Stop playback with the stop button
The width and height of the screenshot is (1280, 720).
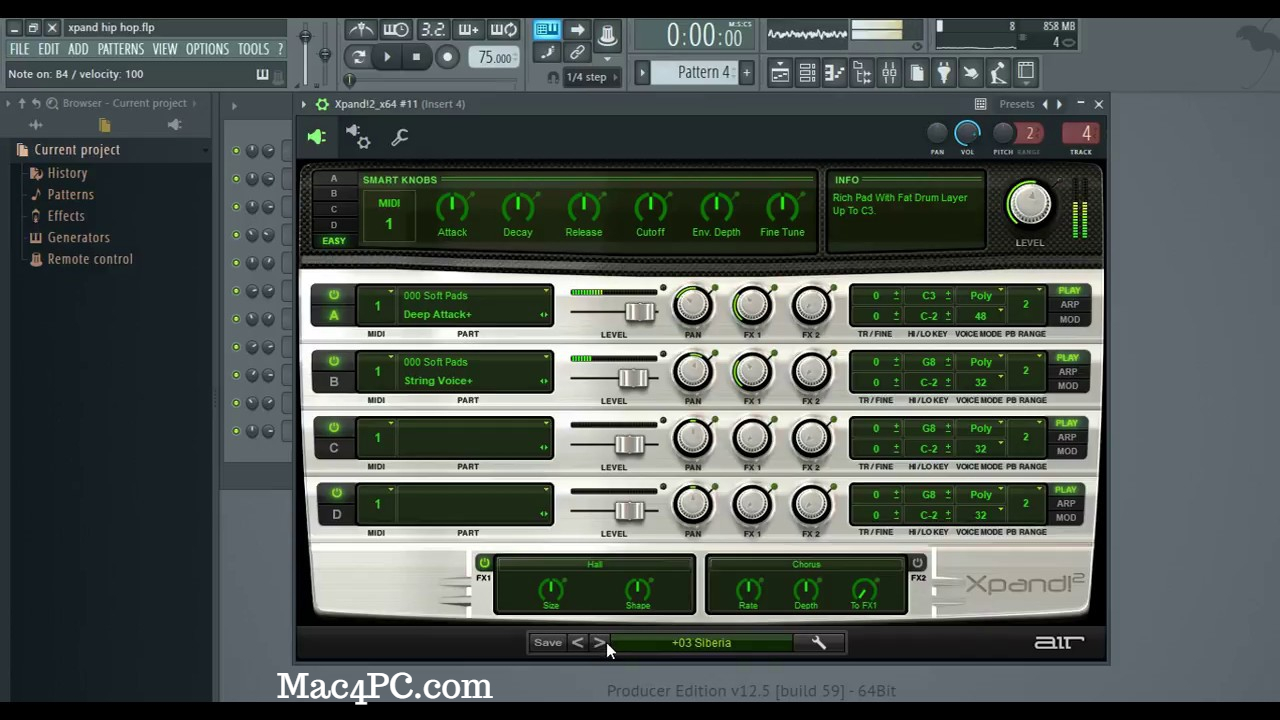(416, 57)
